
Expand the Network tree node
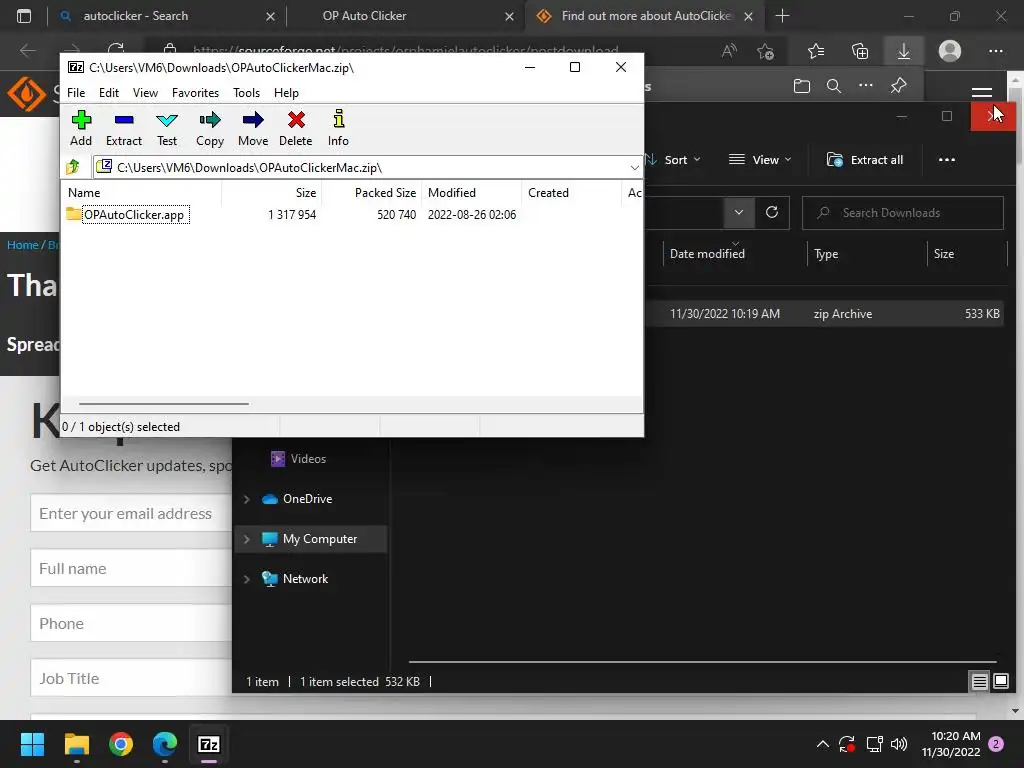247,579
